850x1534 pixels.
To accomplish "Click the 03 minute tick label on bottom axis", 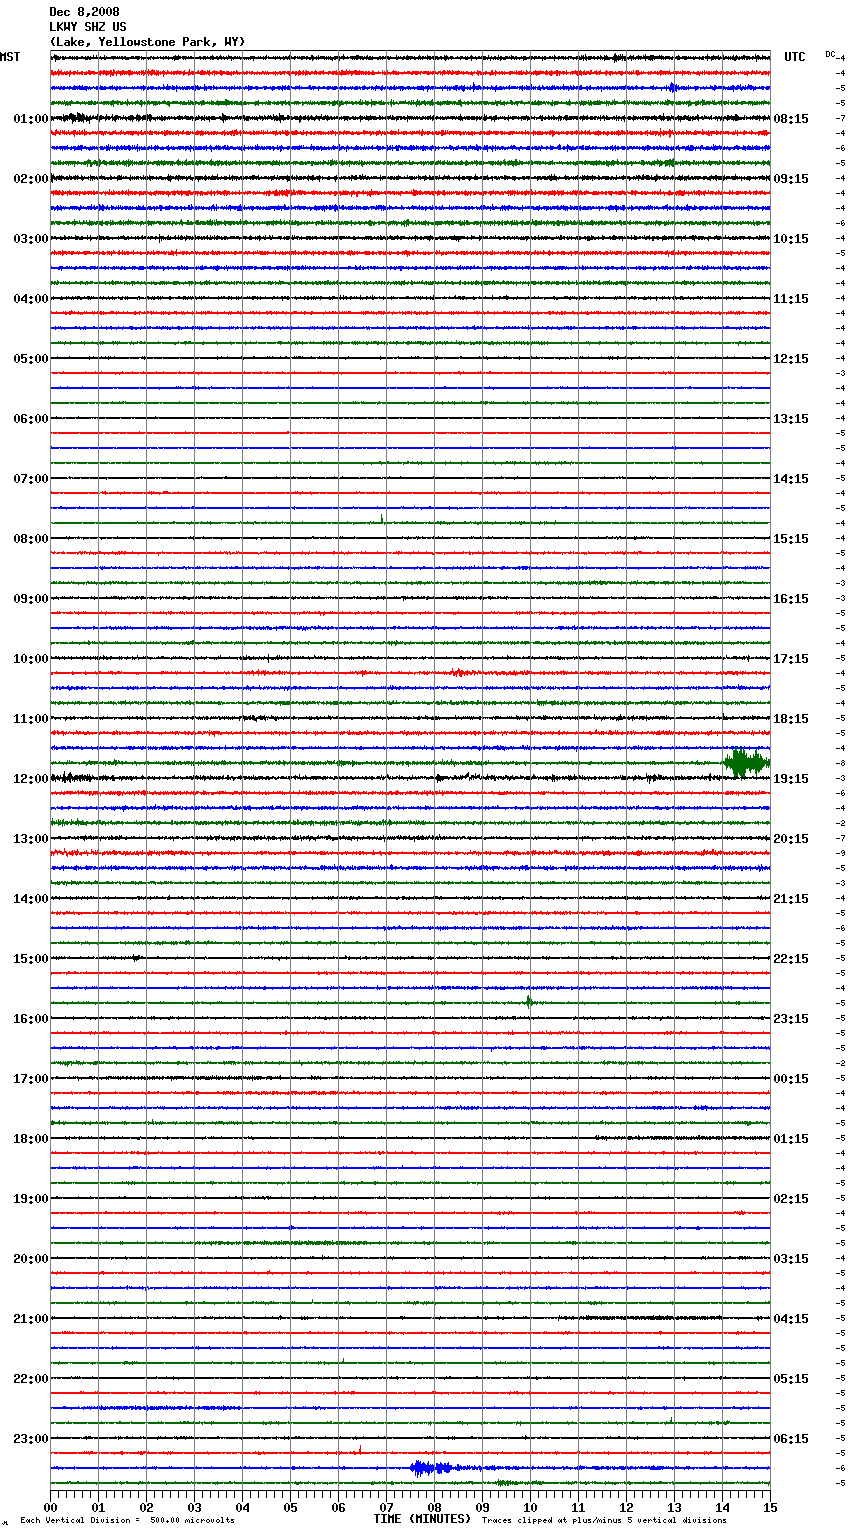I will (x=194, y=1507).
